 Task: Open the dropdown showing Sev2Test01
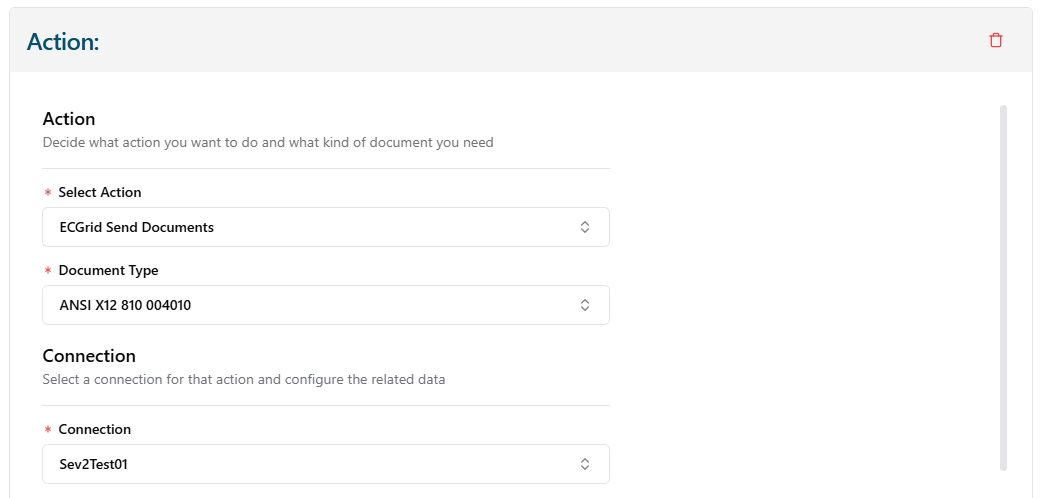tap(300, 464)
